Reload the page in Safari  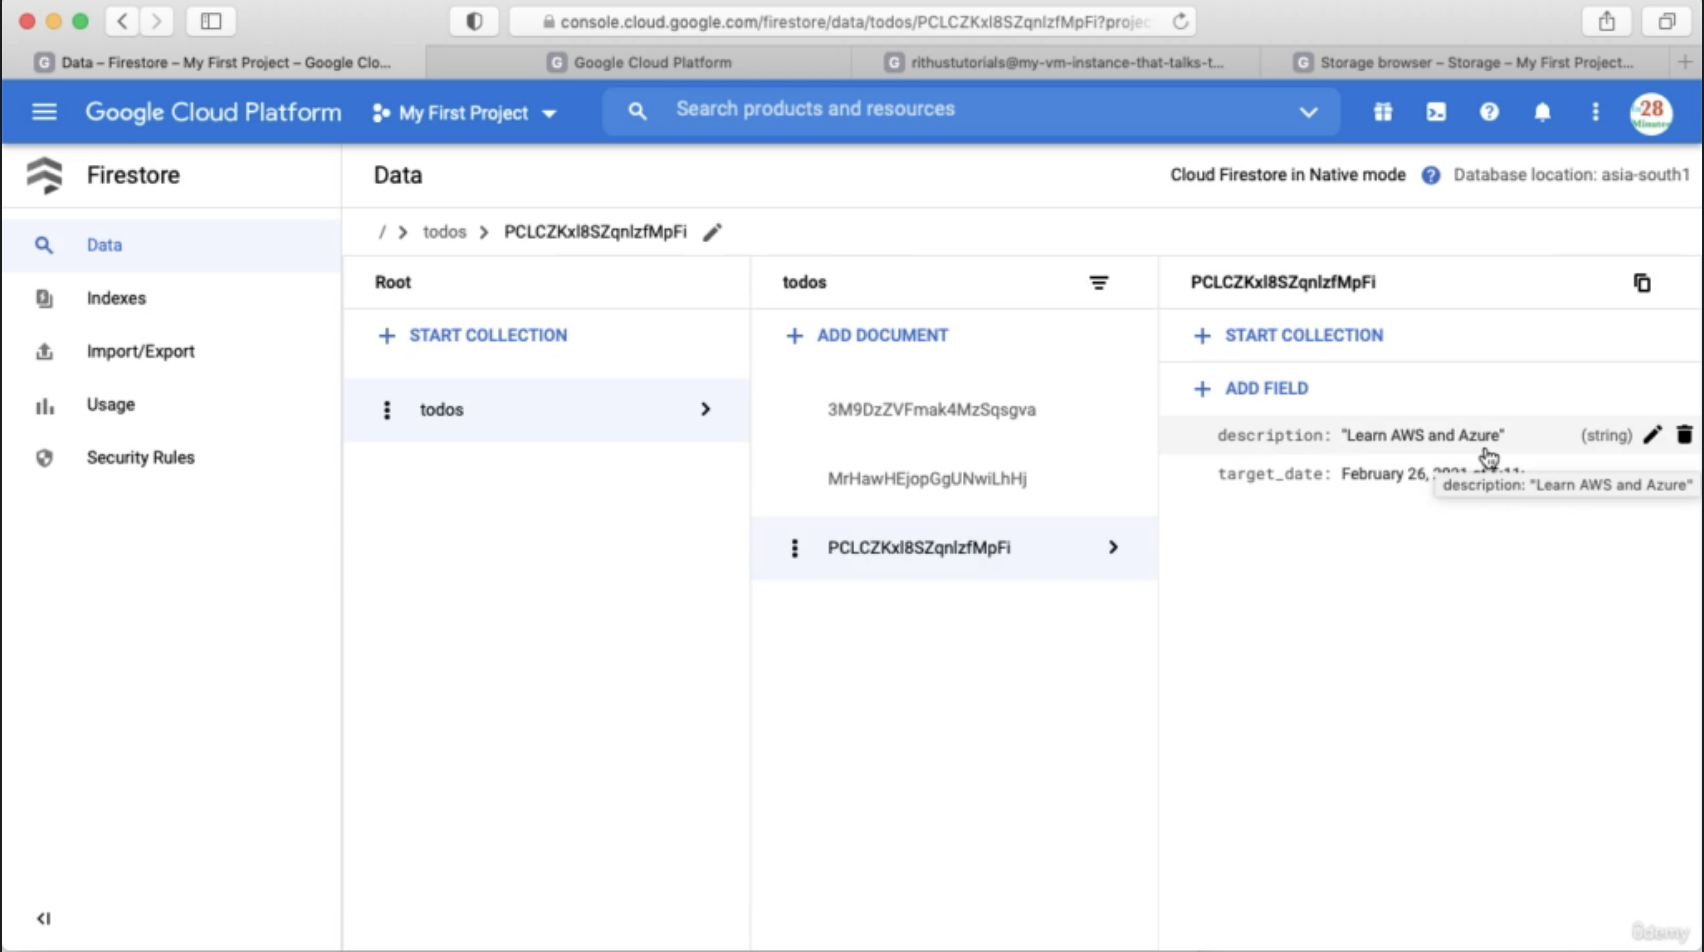tap(1180, 21)
